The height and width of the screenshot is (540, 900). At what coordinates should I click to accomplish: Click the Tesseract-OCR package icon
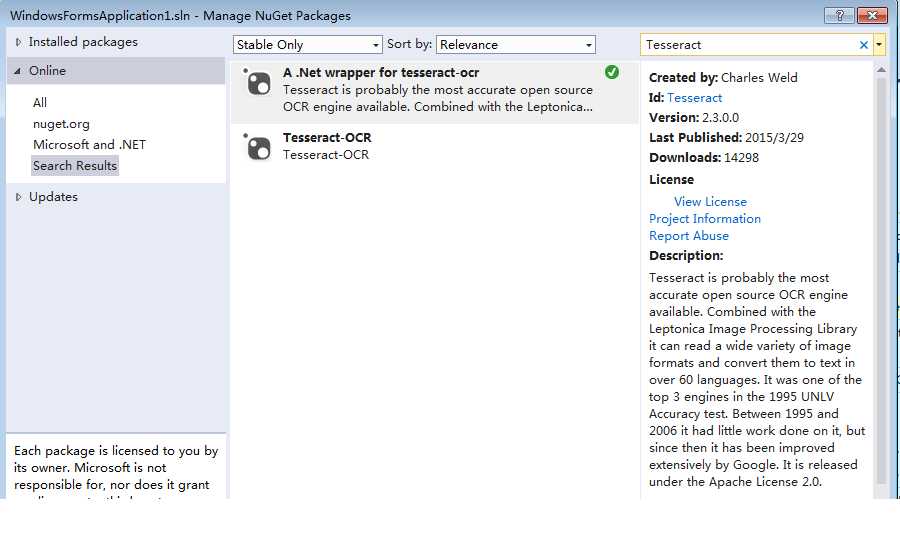(x=258, y=147)
